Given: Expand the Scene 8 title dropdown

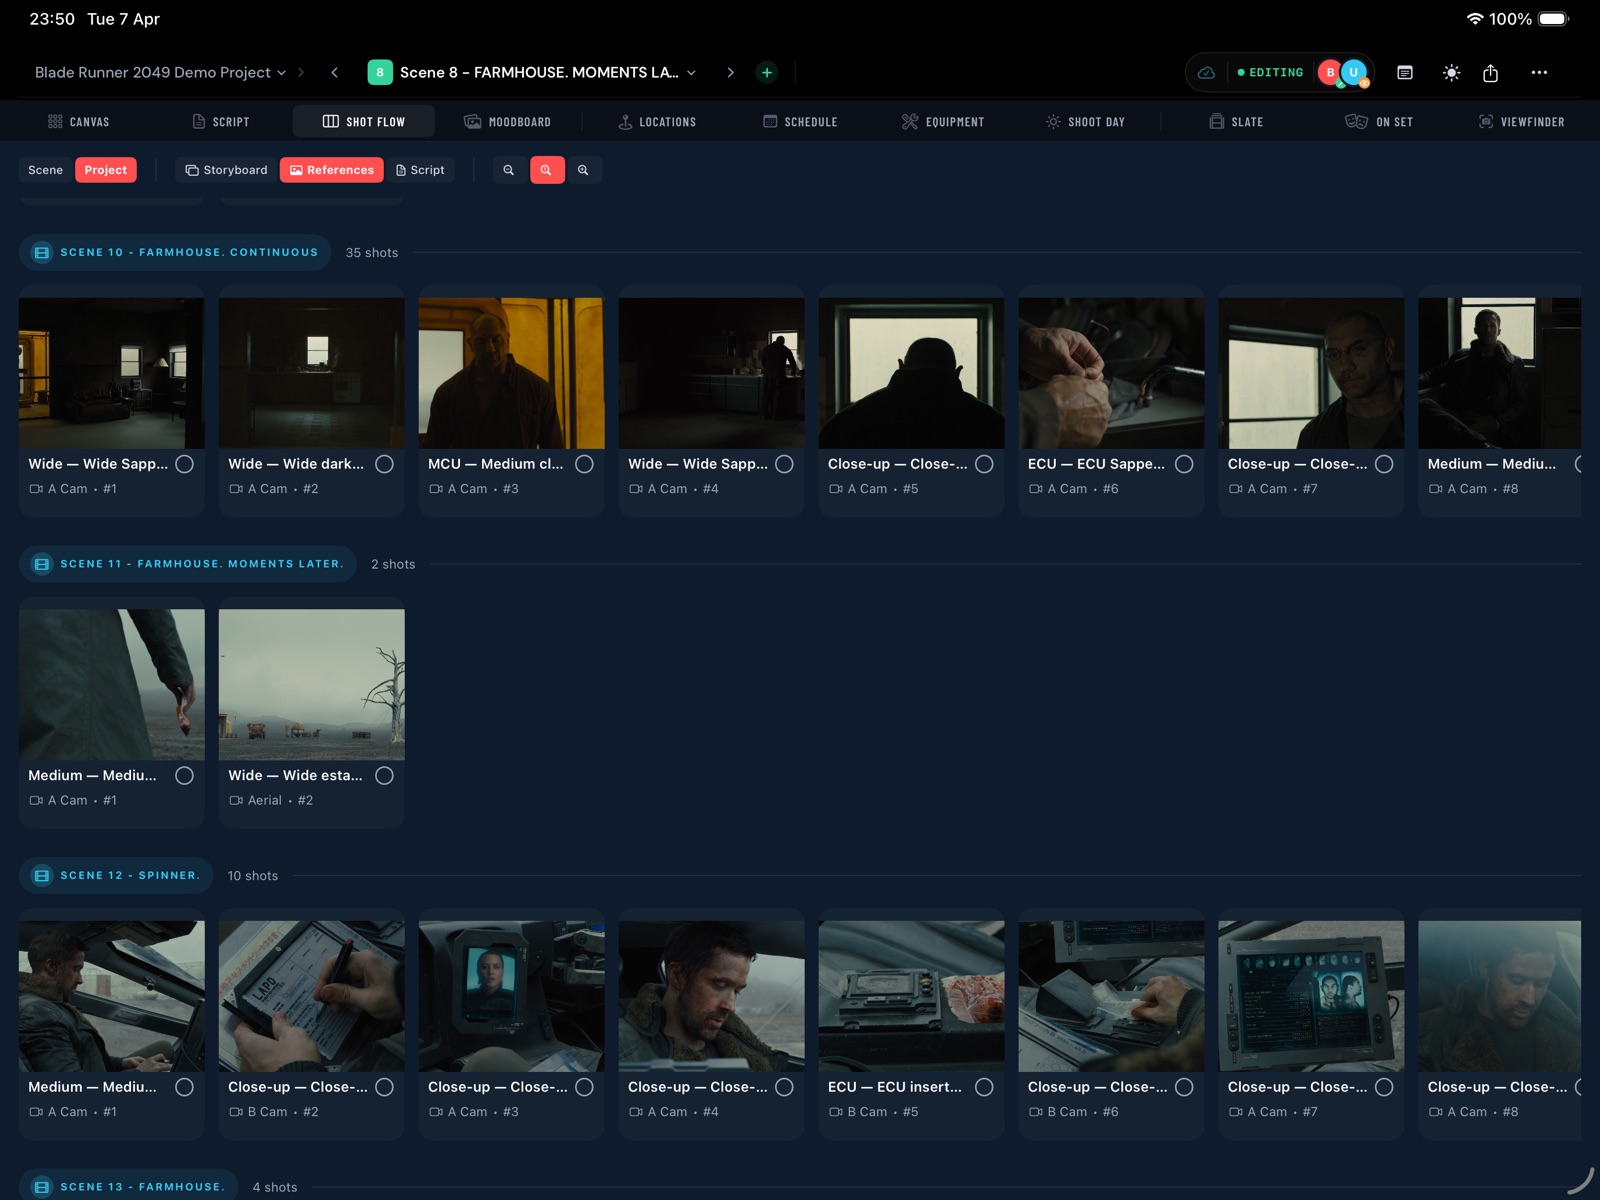Looking at the screenshot, I should (x=690, y=72).
